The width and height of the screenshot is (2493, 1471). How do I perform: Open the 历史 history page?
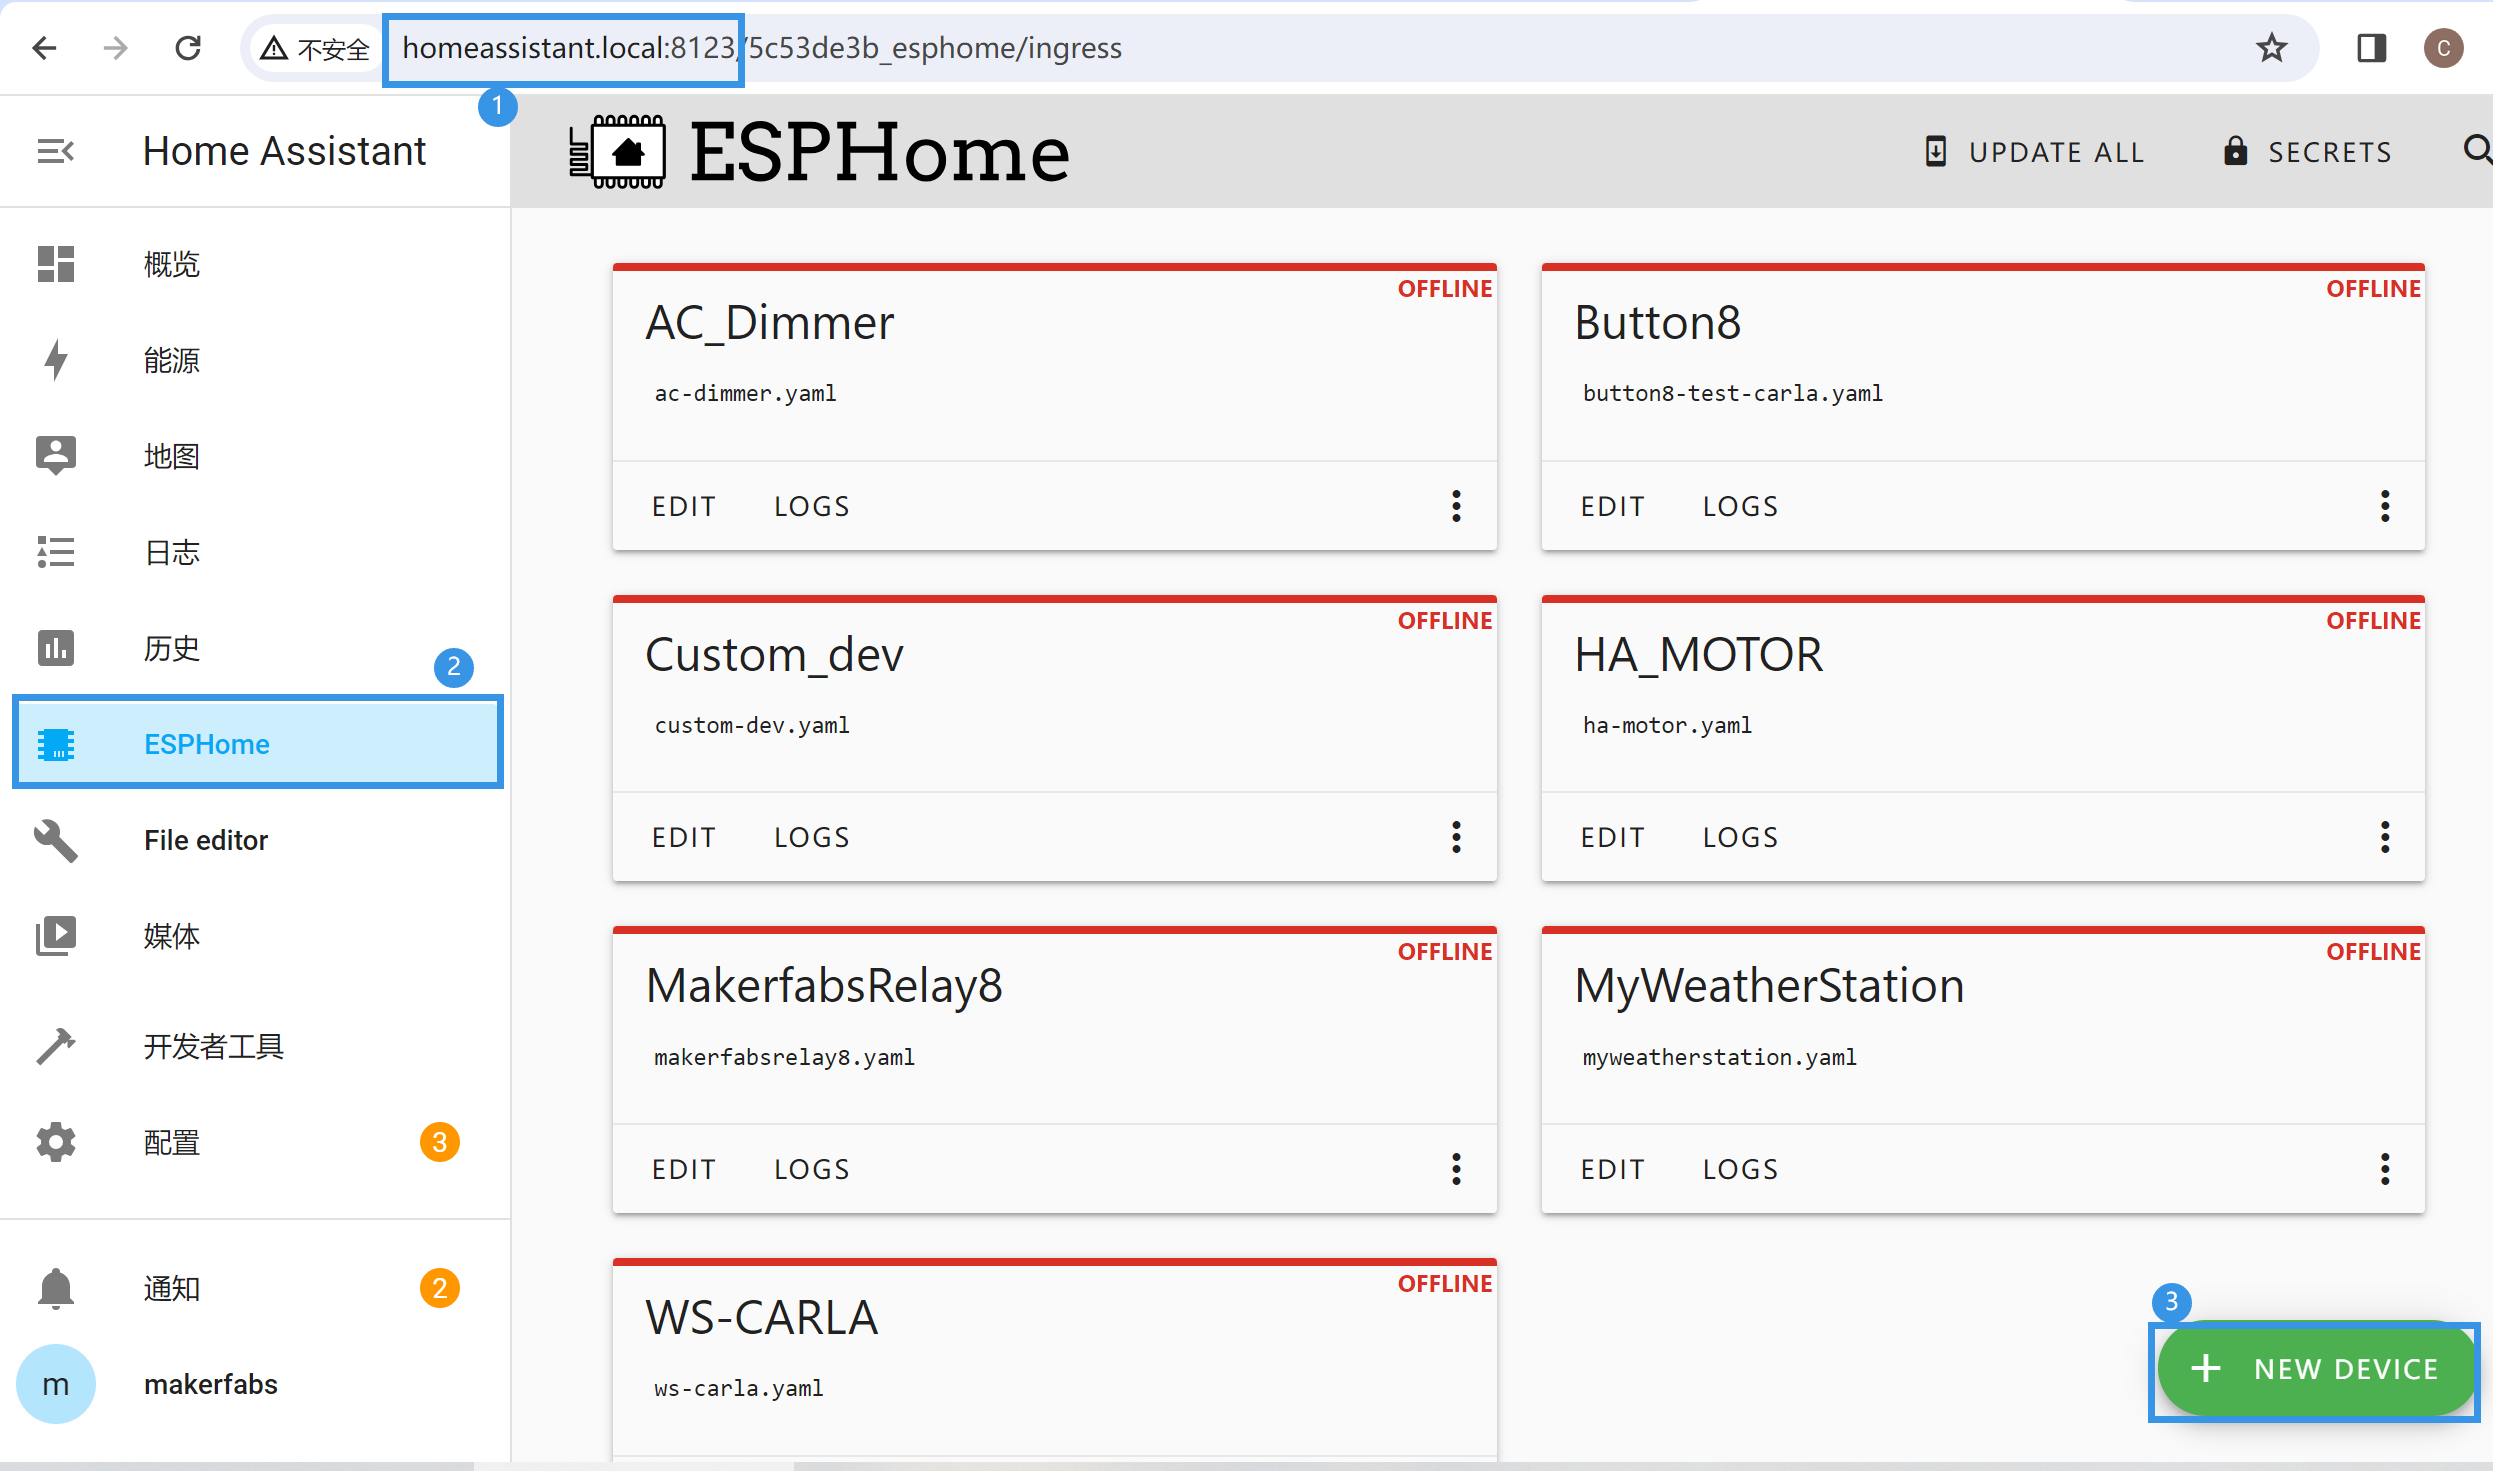pos(255,648)
